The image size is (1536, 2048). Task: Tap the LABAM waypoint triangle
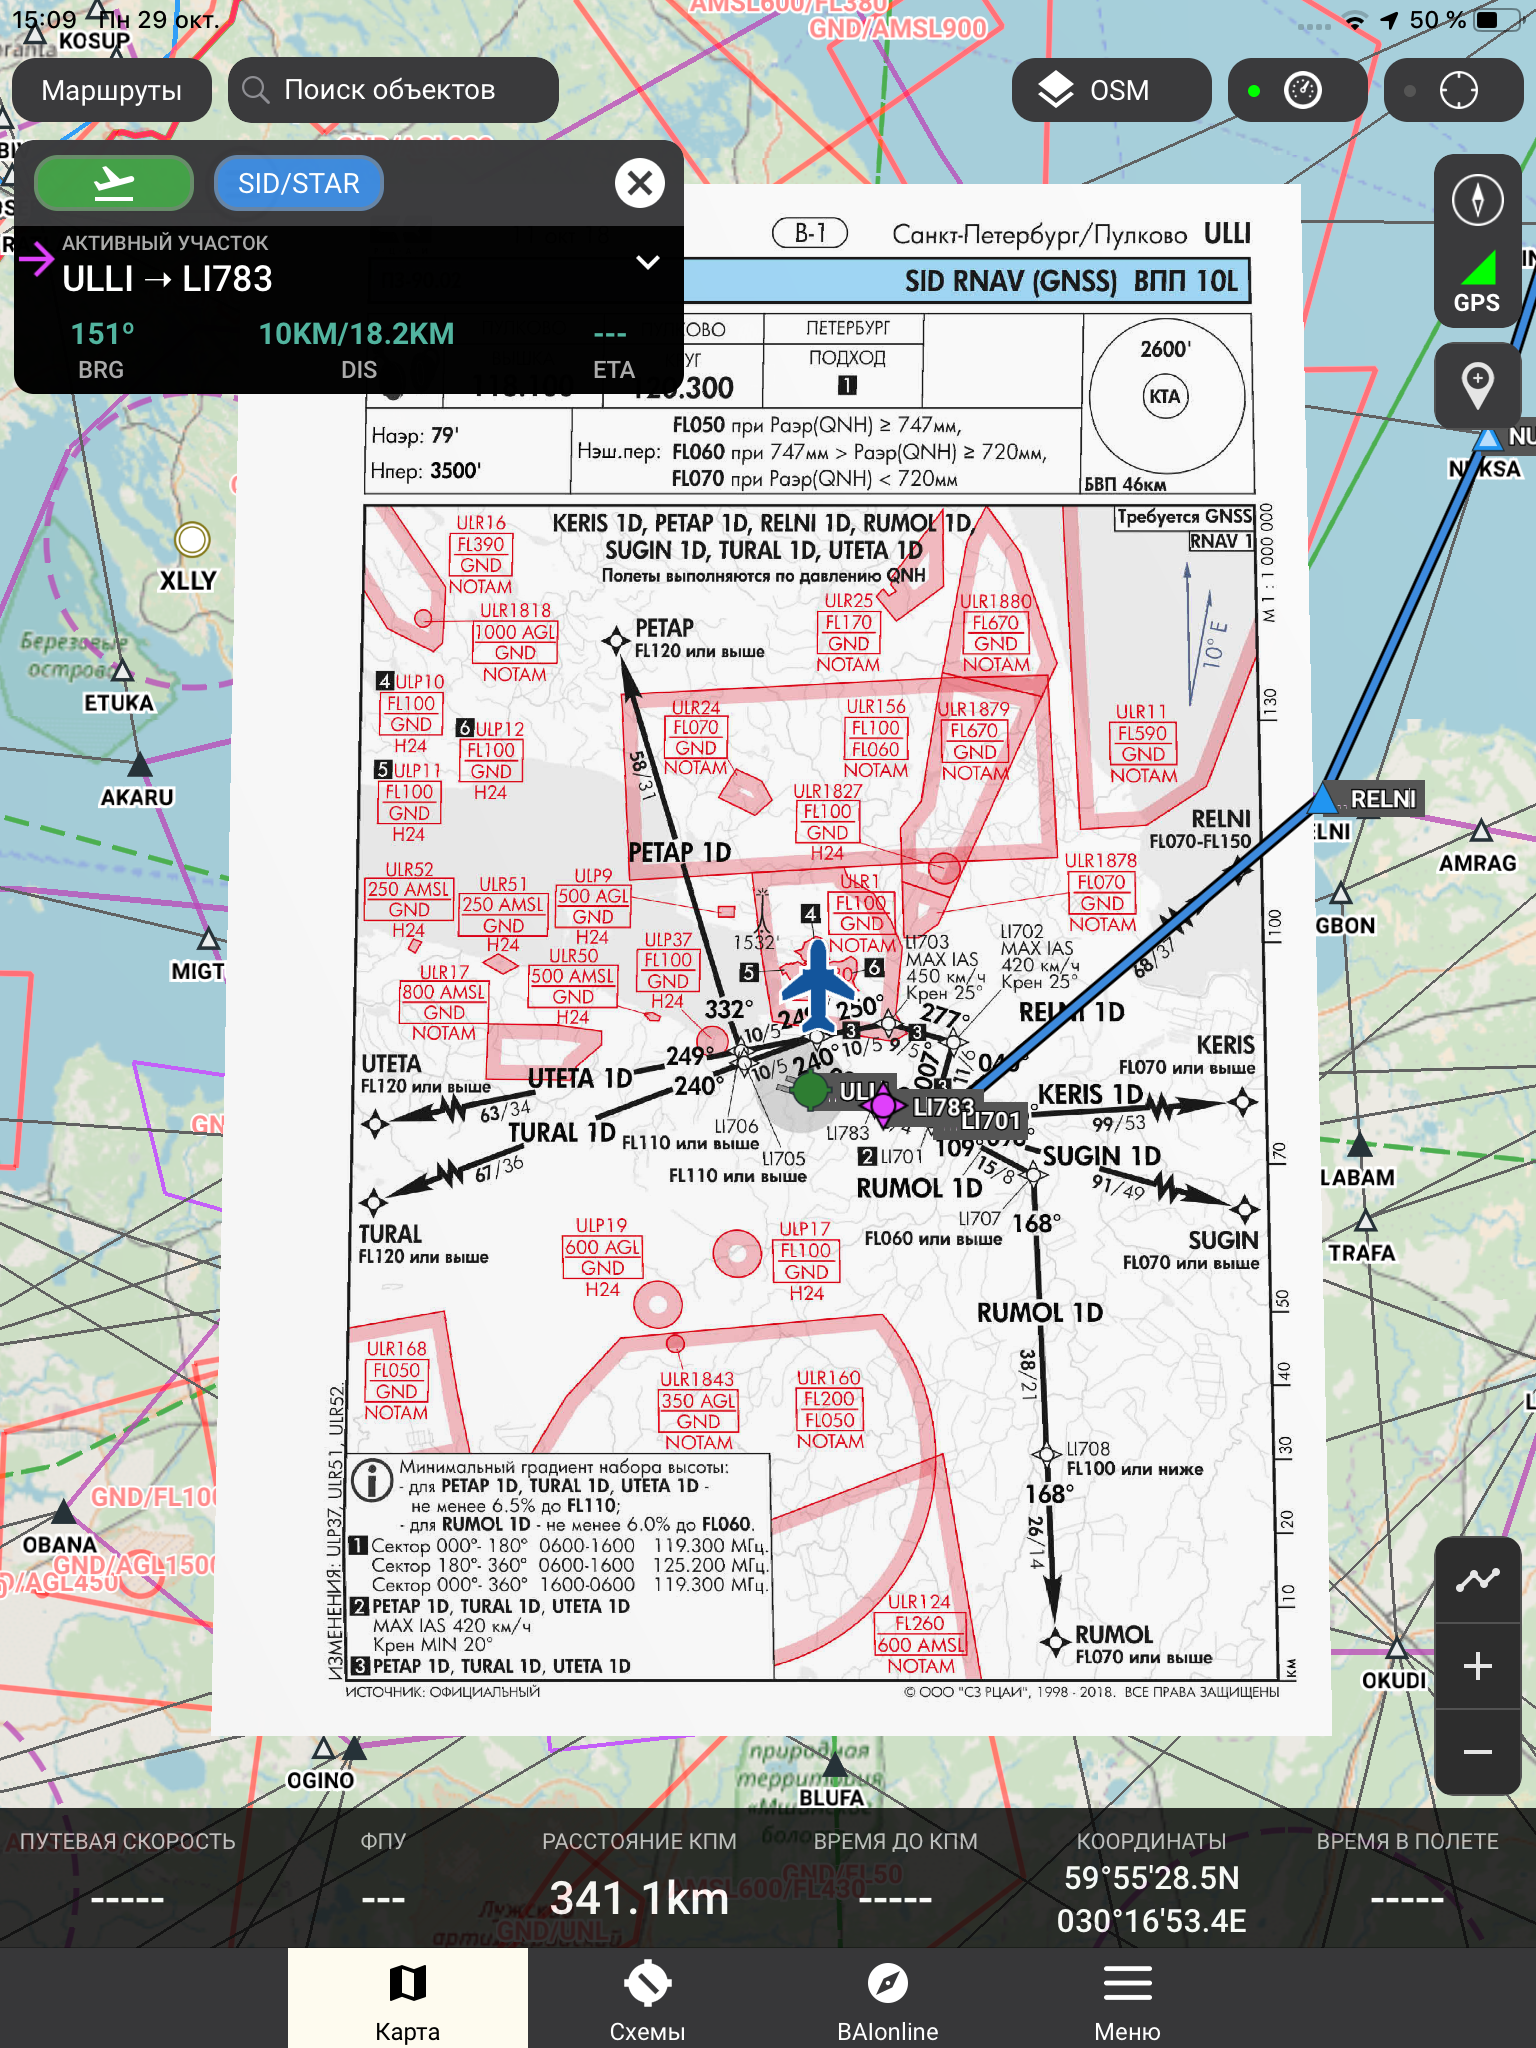tap(1360, 1145)
